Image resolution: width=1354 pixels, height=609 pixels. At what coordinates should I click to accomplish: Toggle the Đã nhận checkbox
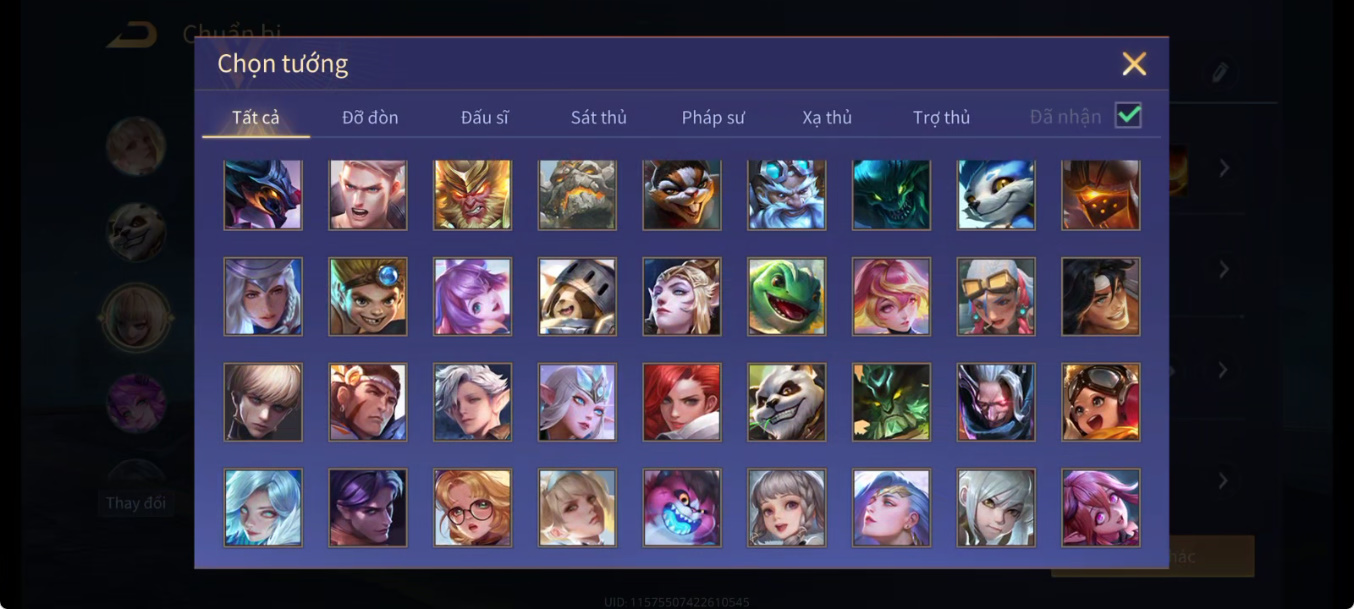pos(1128,116)
